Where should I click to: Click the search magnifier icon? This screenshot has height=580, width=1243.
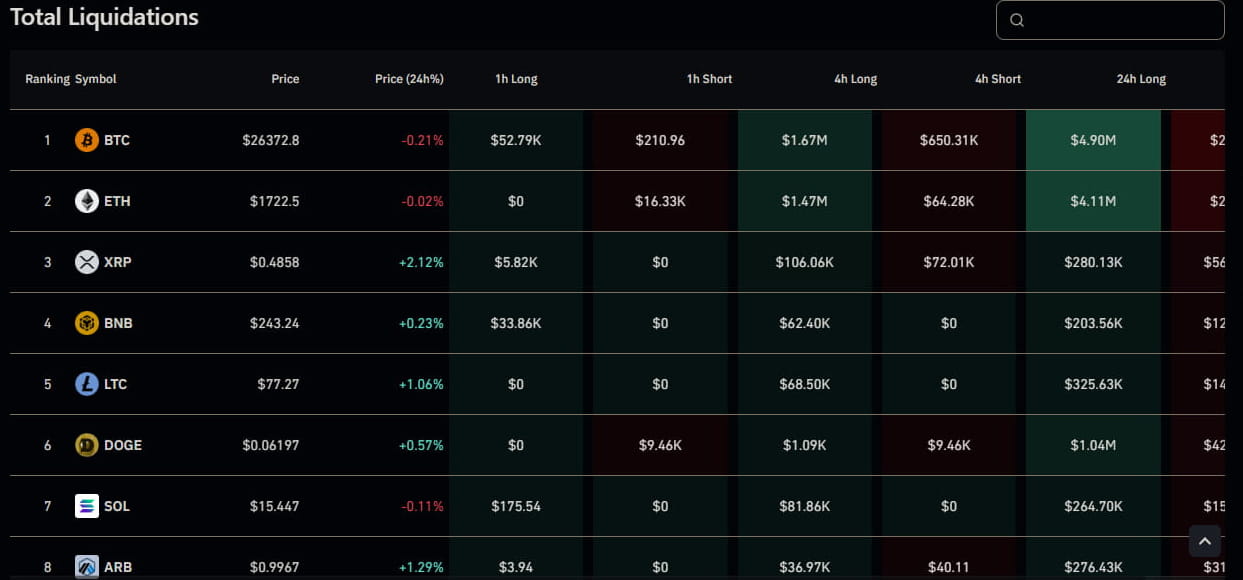click(1017, 20)
